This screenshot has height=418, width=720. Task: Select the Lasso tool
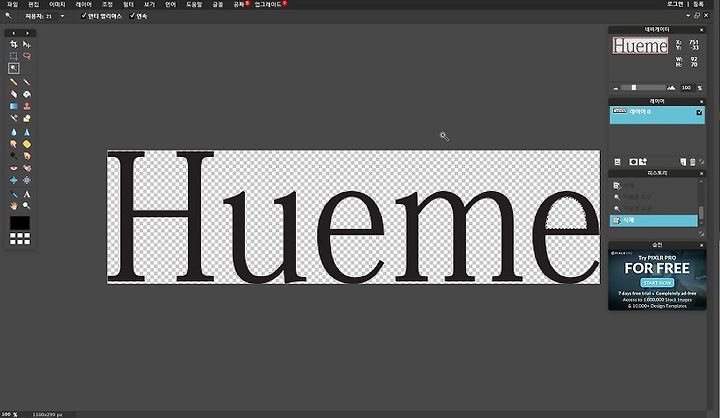[x=27, y=56]
